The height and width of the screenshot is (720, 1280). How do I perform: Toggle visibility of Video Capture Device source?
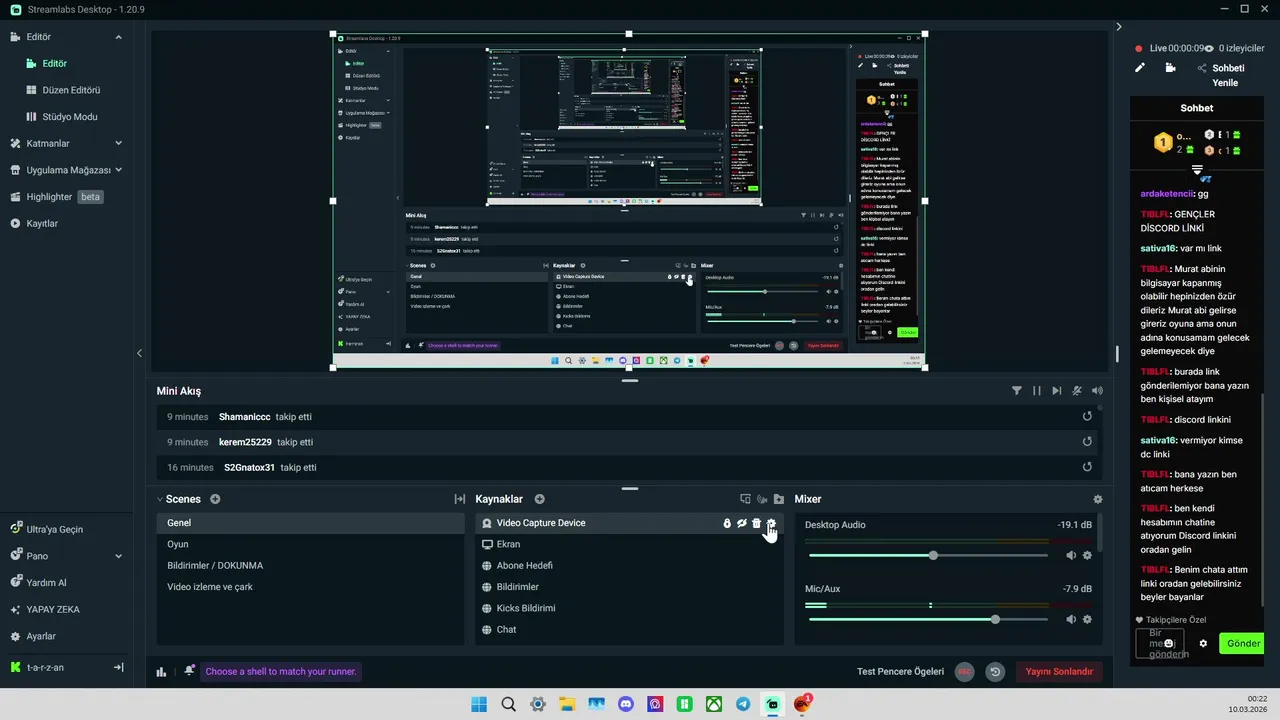[x=742, y=523]
